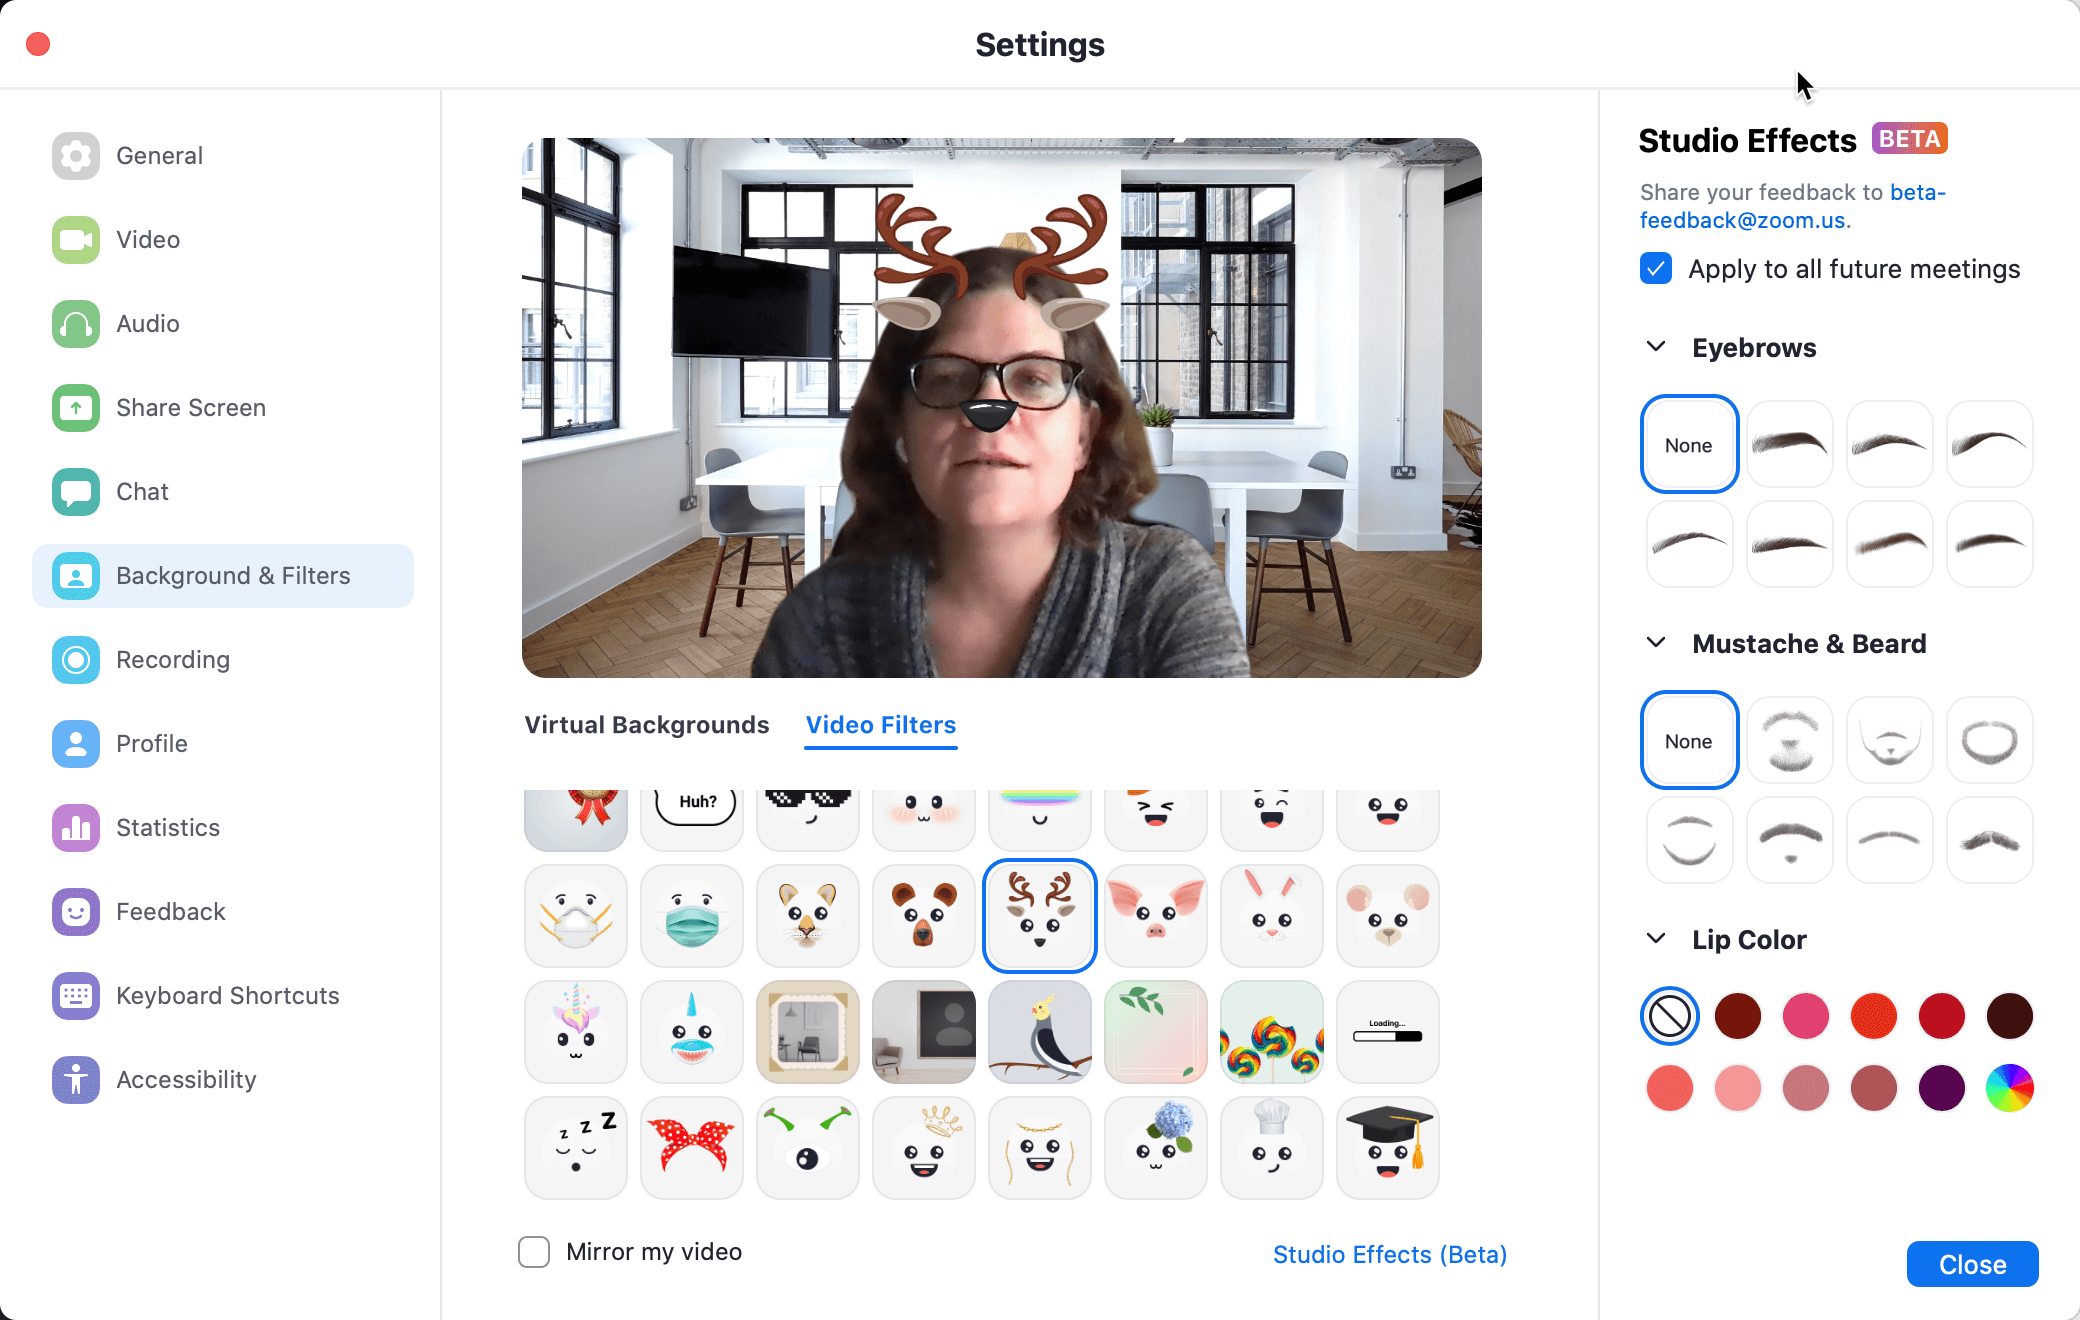Screen dimensions: 2080x1320
Task: Collapse the Lip Color section
Action: point(1659,938)
